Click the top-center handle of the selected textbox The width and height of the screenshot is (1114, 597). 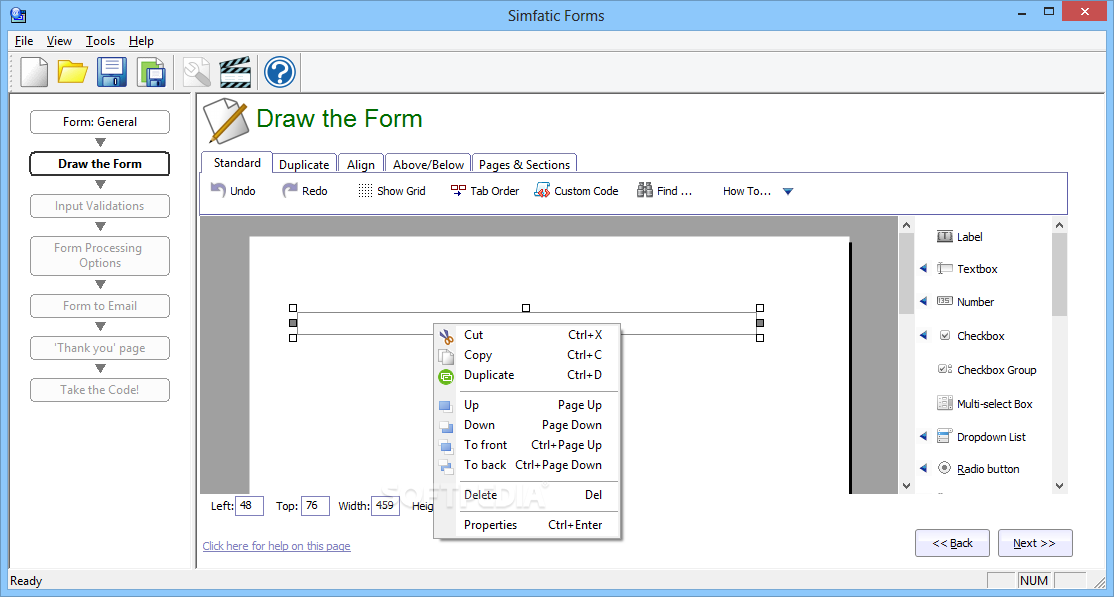[526, 308]
